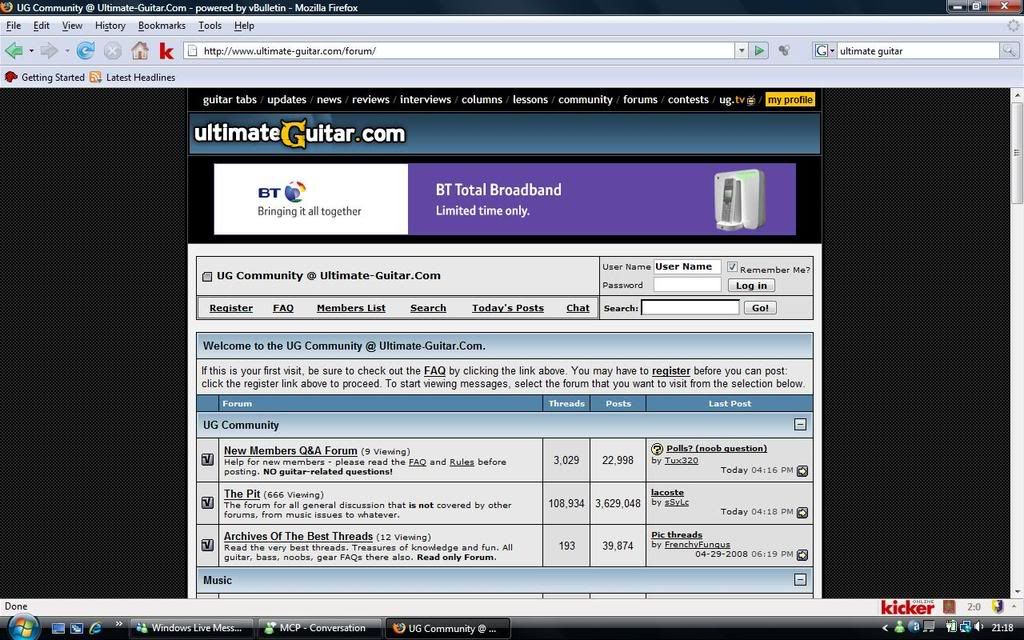Click the BT Total Broadband banner ad

pyautogui.click(x=504, y=199)
